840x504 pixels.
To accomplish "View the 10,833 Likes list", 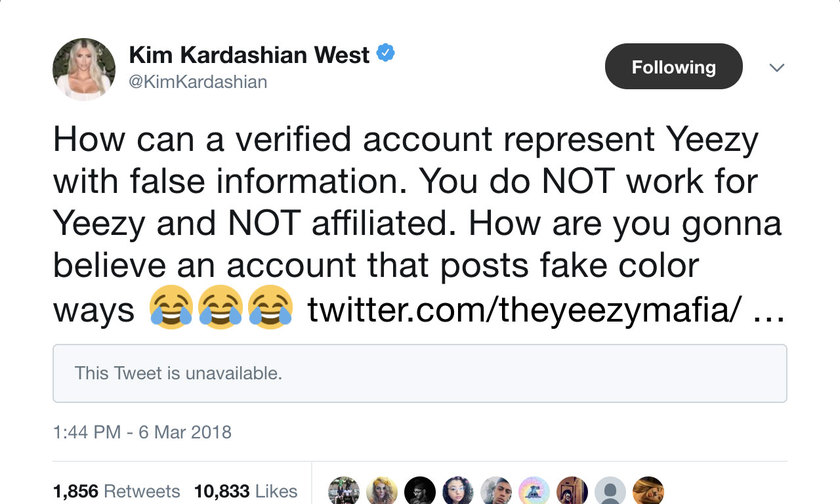I will coord(245,491).
